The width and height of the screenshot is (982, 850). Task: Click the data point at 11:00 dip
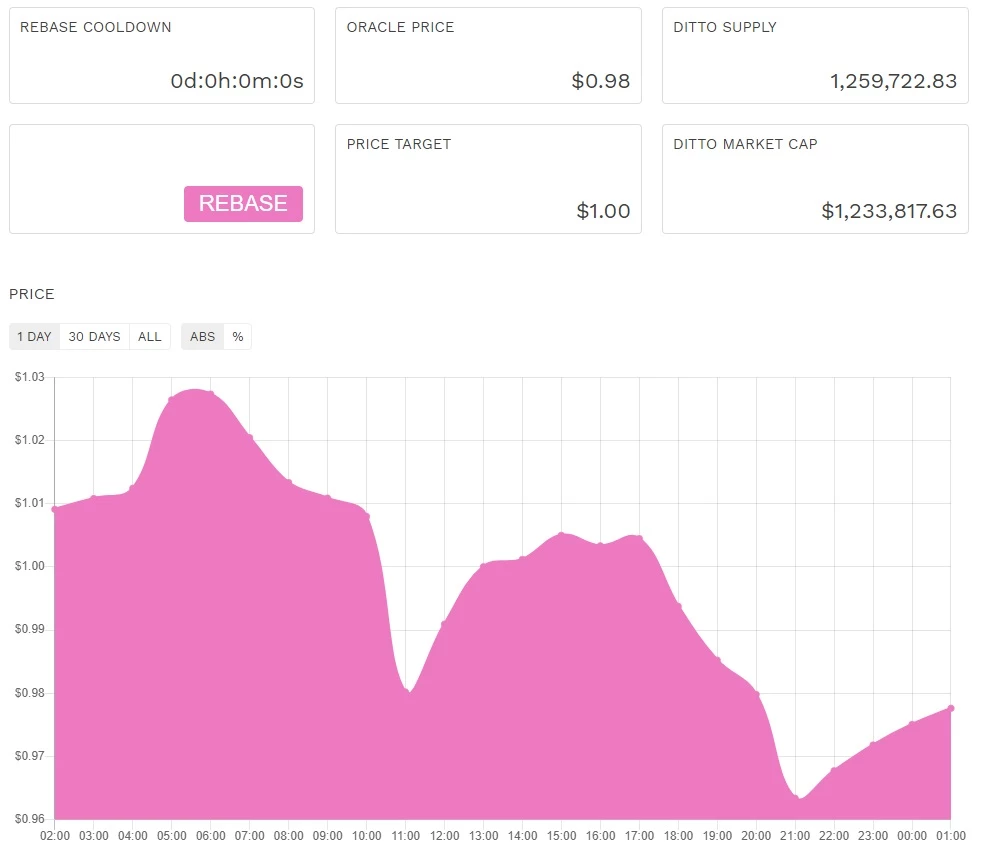pyautogui.click(x=406, y=691)
